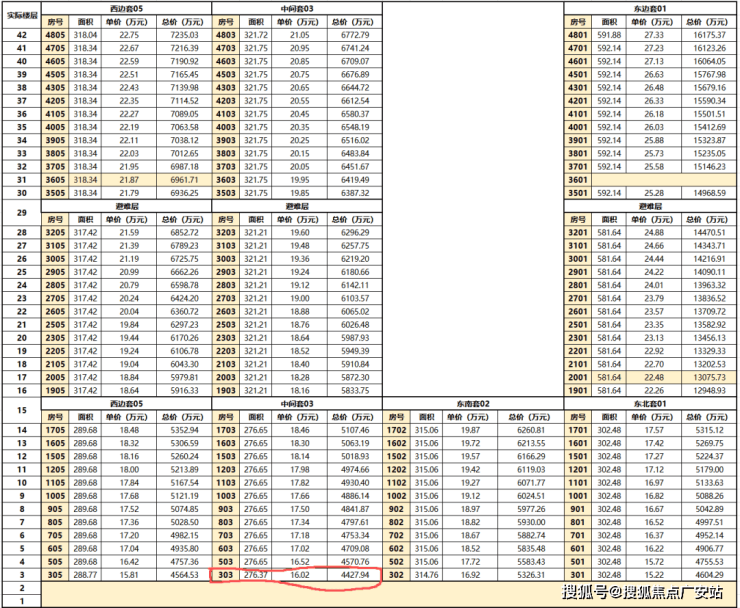Click highlighted total price 13075.73

[x=709, y=377]
